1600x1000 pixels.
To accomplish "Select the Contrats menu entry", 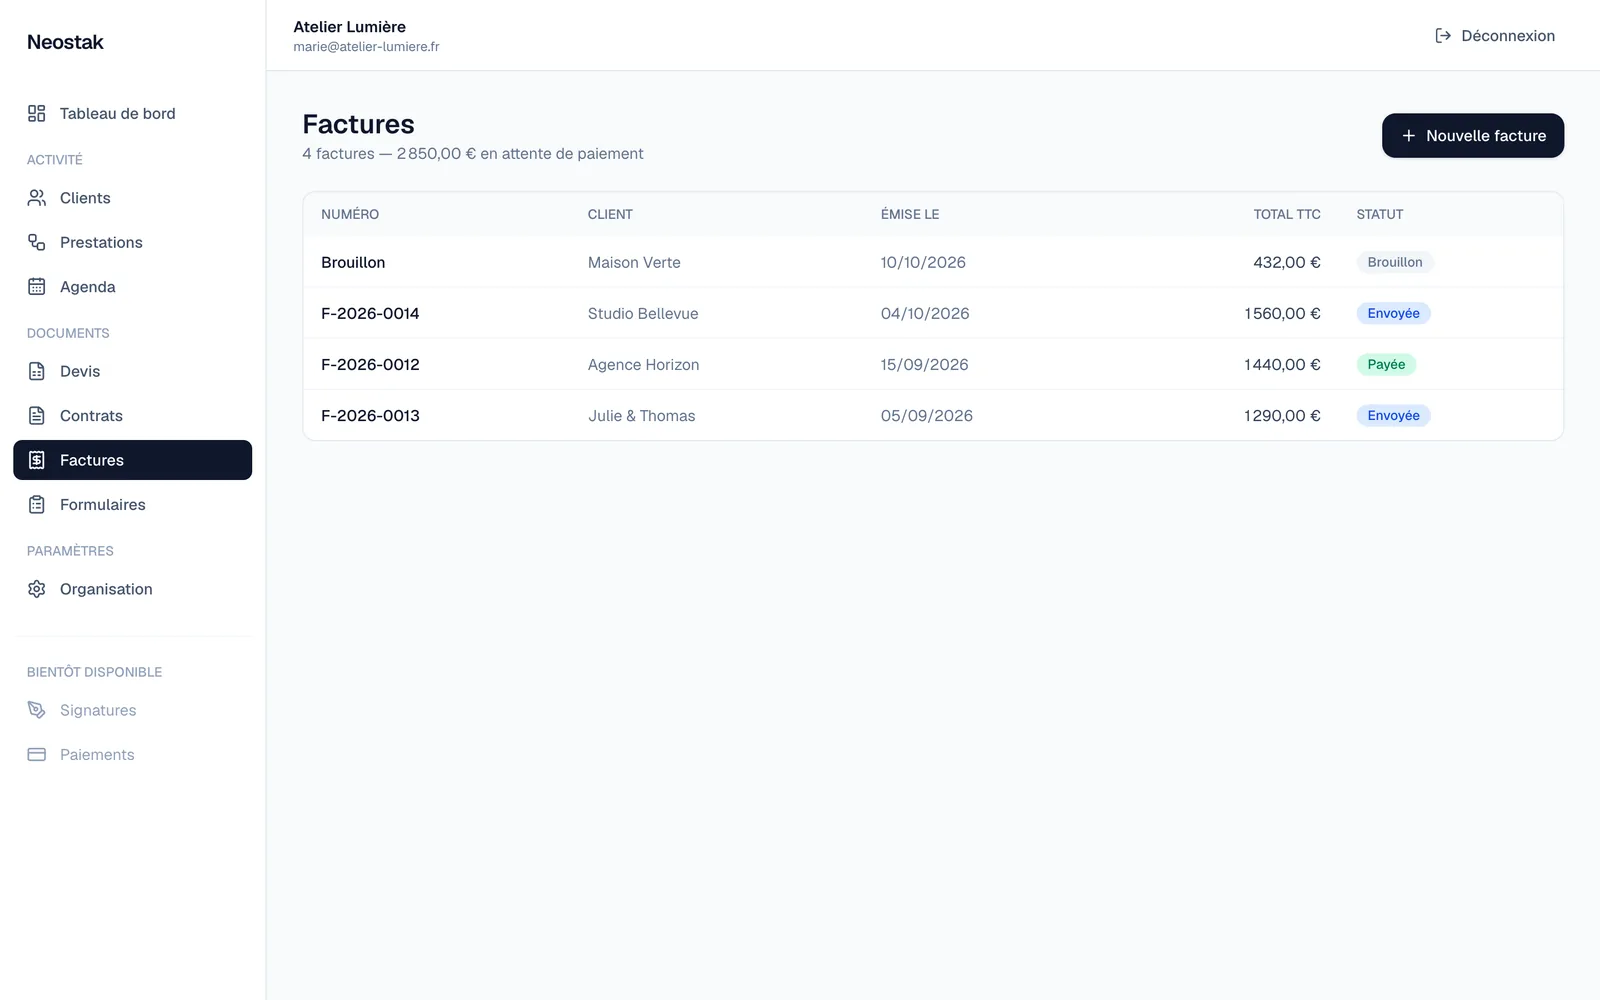I will (132, 416).
